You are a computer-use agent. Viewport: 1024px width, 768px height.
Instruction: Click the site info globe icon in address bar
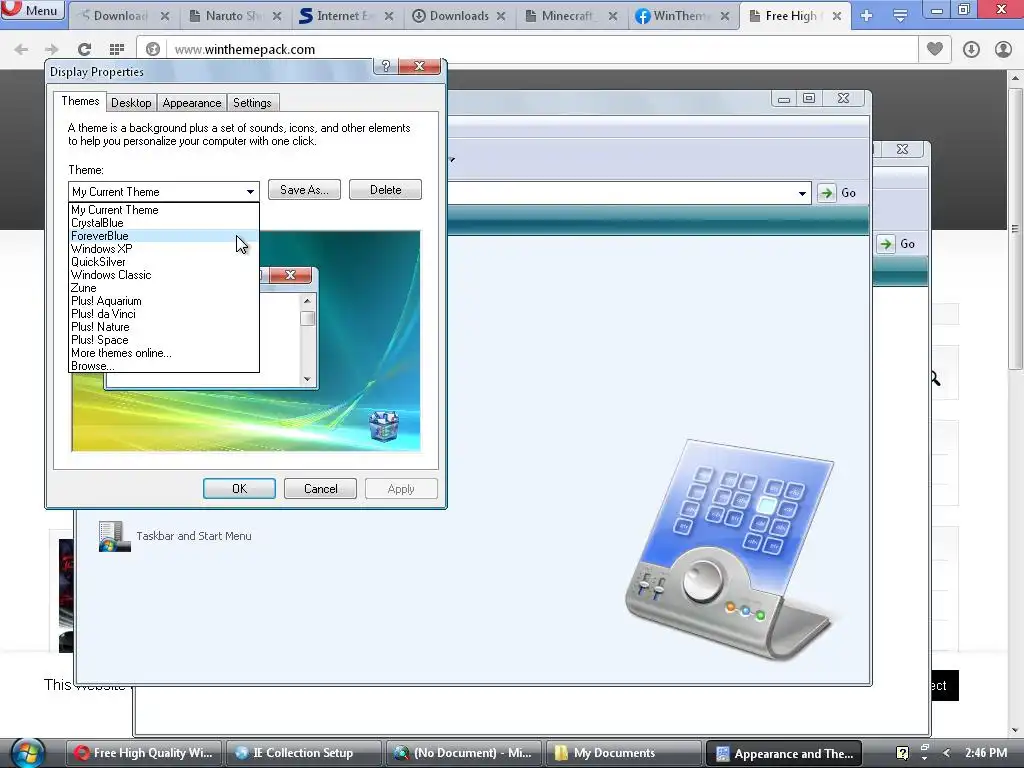(x=153, y=50)
